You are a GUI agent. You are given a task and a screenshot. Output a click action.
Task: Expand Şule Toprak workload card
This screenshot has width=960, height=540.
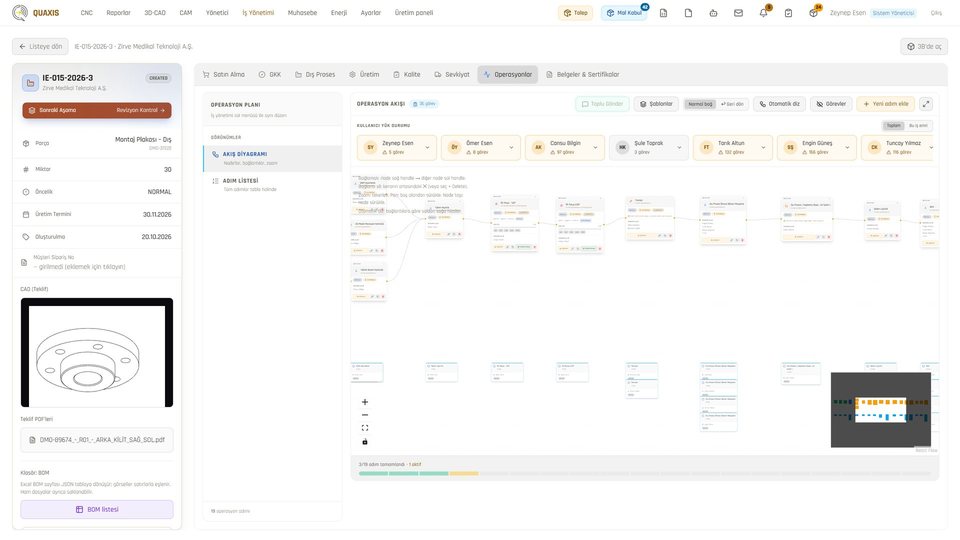679,148
